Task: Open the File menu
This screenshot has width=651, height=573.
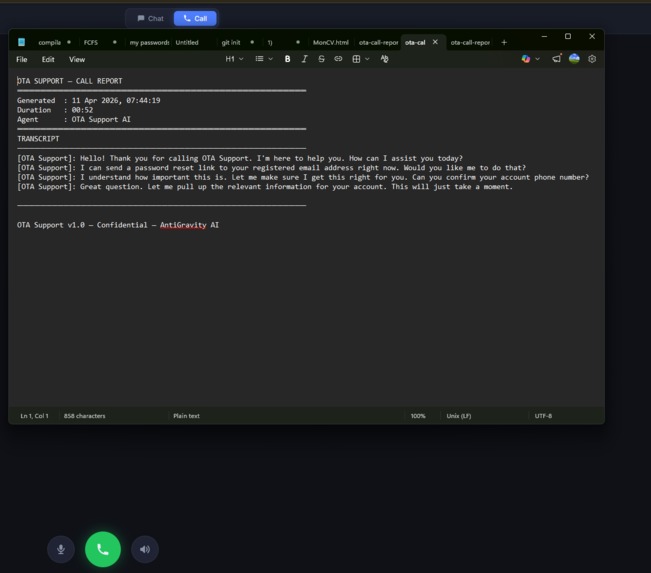Action: (22, 59)
